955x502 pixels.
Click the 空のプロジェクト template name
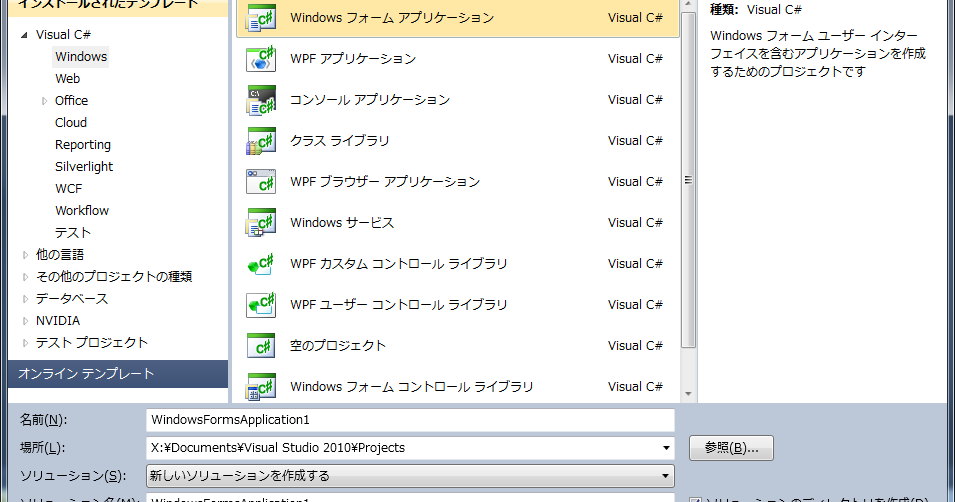click(338, 345)
